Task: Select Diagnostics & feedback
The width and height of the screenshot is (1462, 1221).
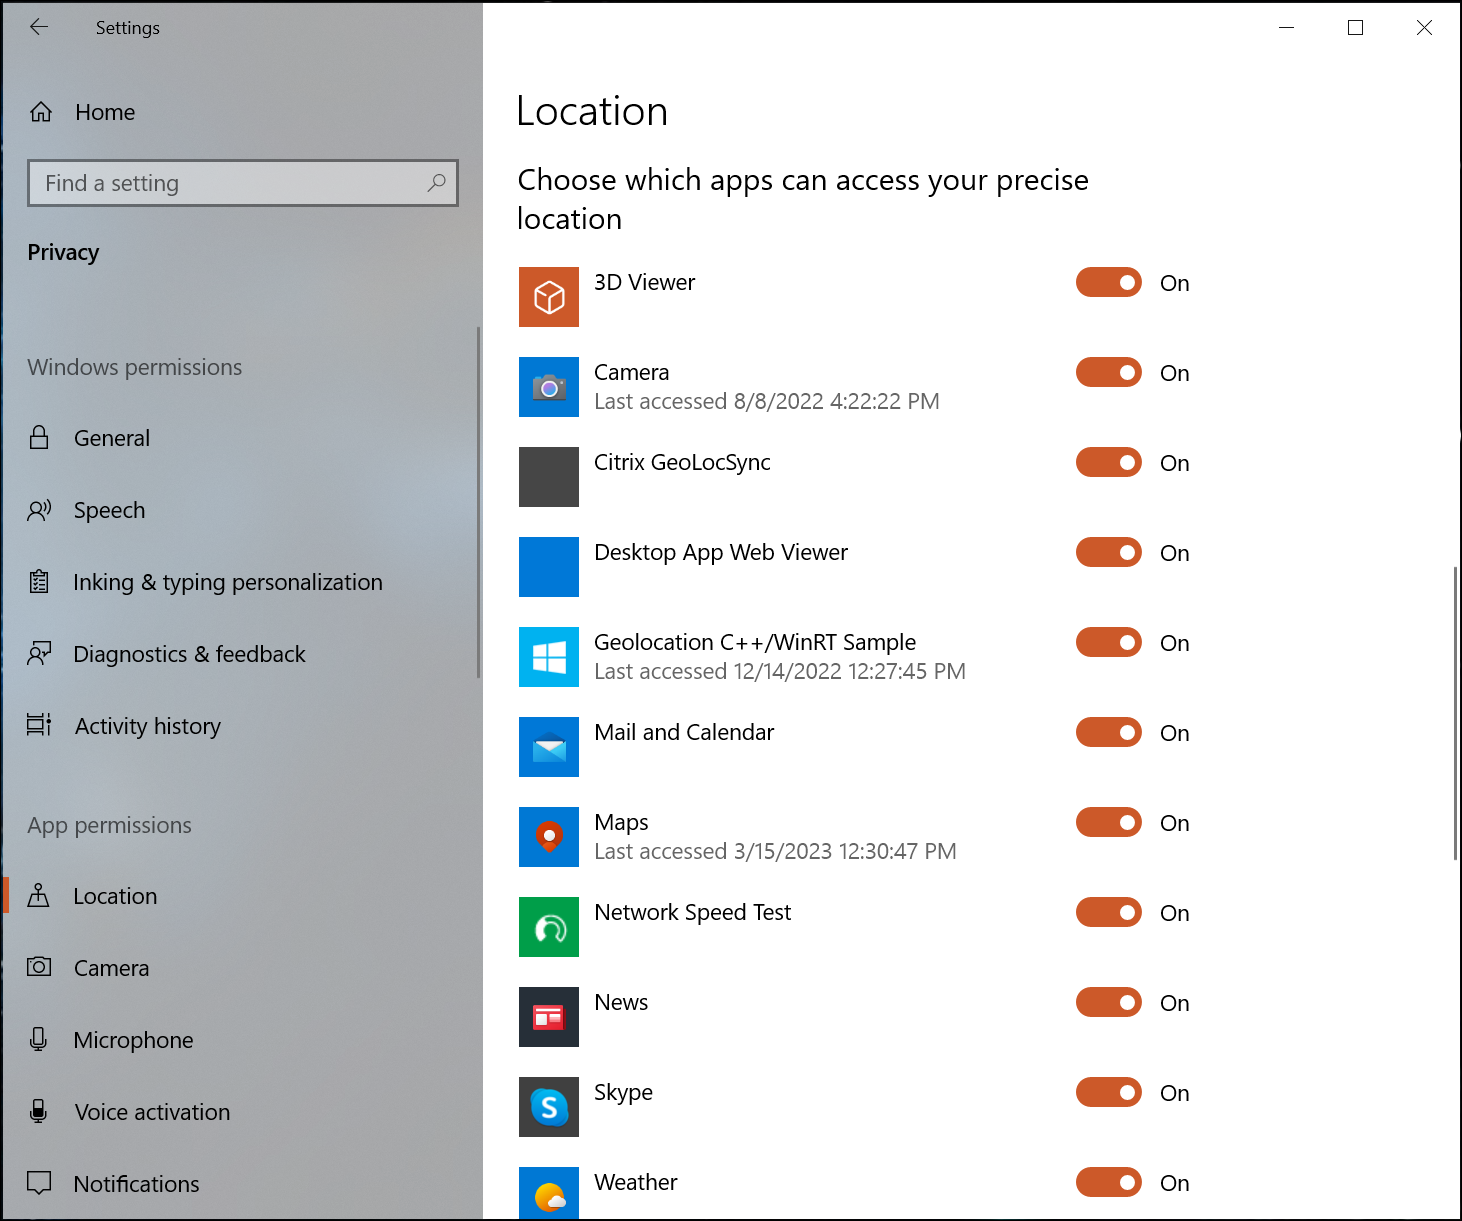Action: point(190,654)
